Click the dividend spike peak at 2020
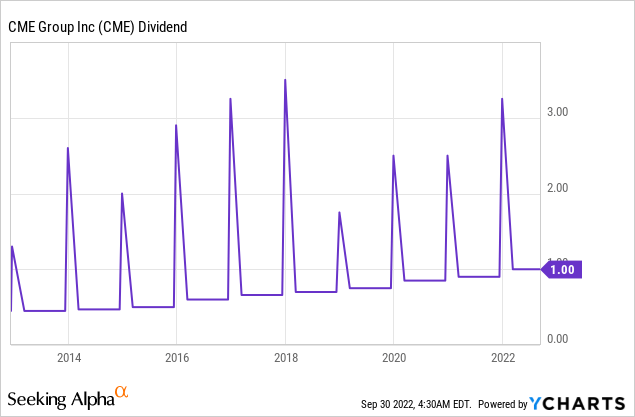 click(x=393, y=155)
